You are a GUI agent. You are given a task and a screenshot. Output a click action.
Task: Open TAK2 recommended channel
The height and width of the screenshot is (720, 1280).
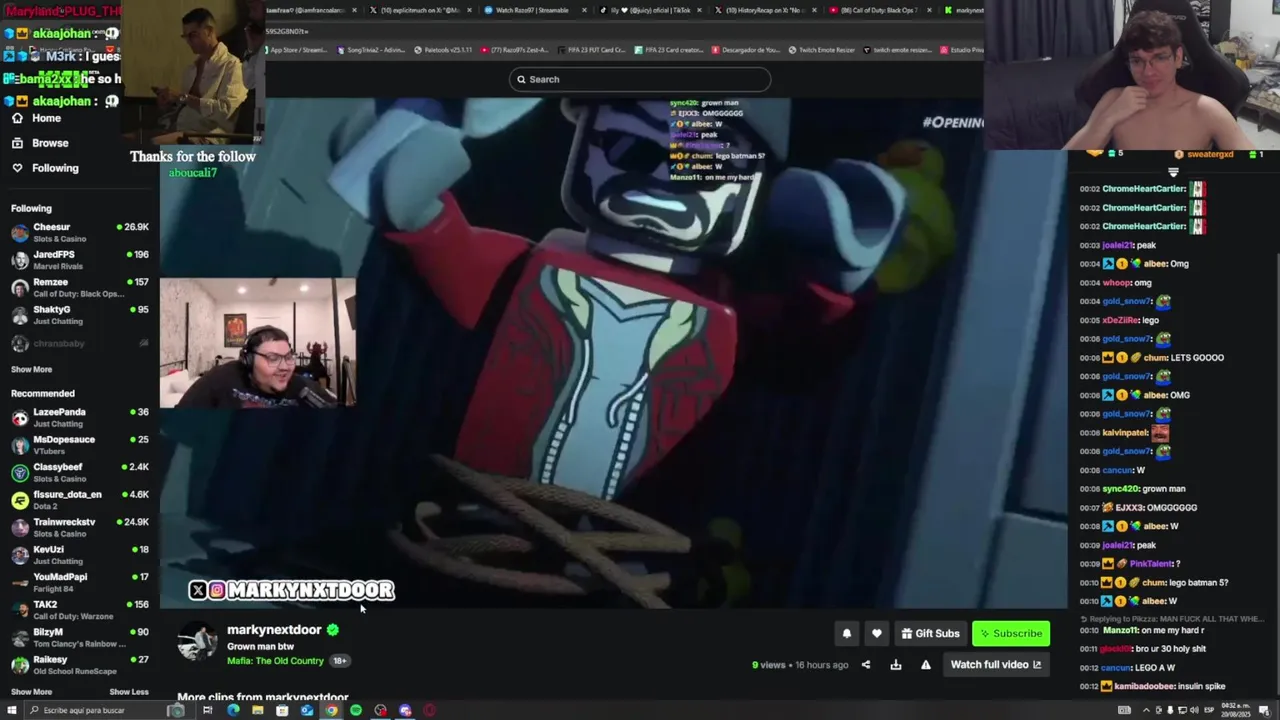click(79, 610)
